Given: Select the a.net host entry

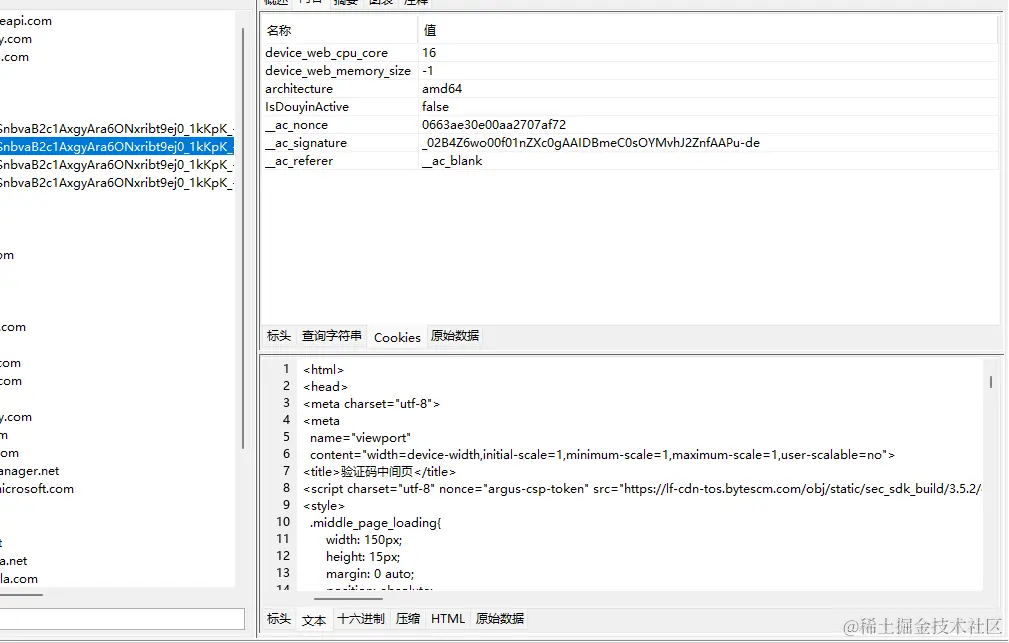Looking at the screenshot, I should 14,561.
